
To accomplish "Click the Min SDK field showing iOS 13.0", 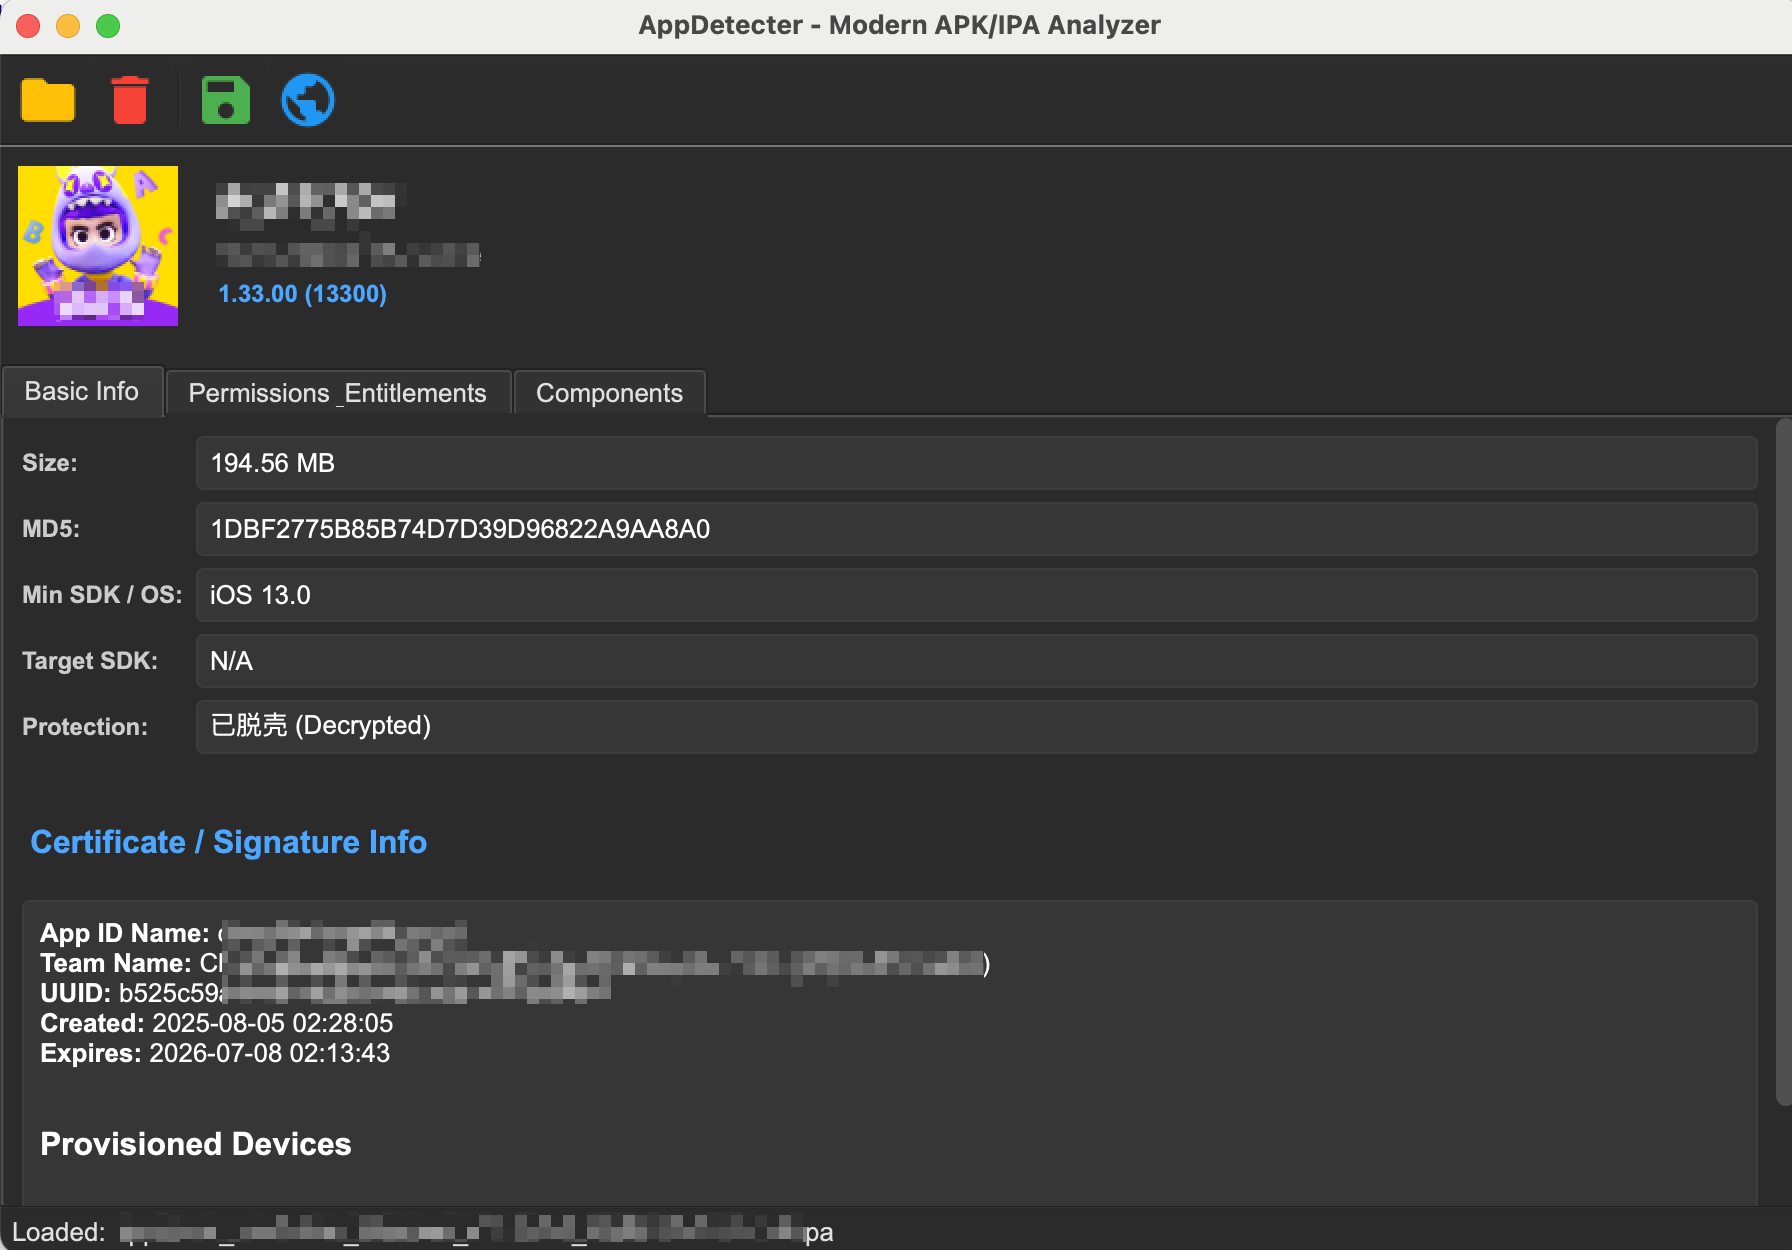I will click(976, 595).
